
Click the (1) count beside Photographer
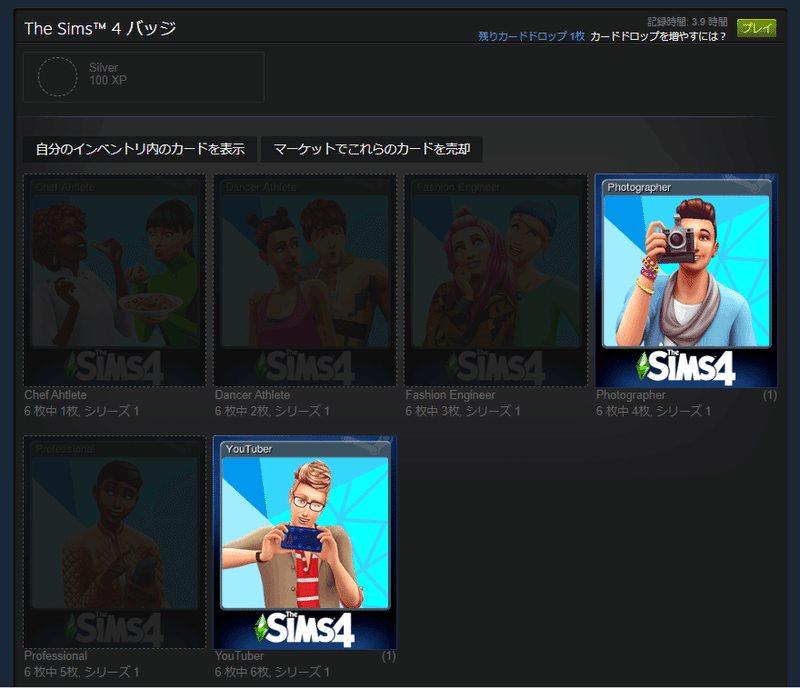pos(770,395)
